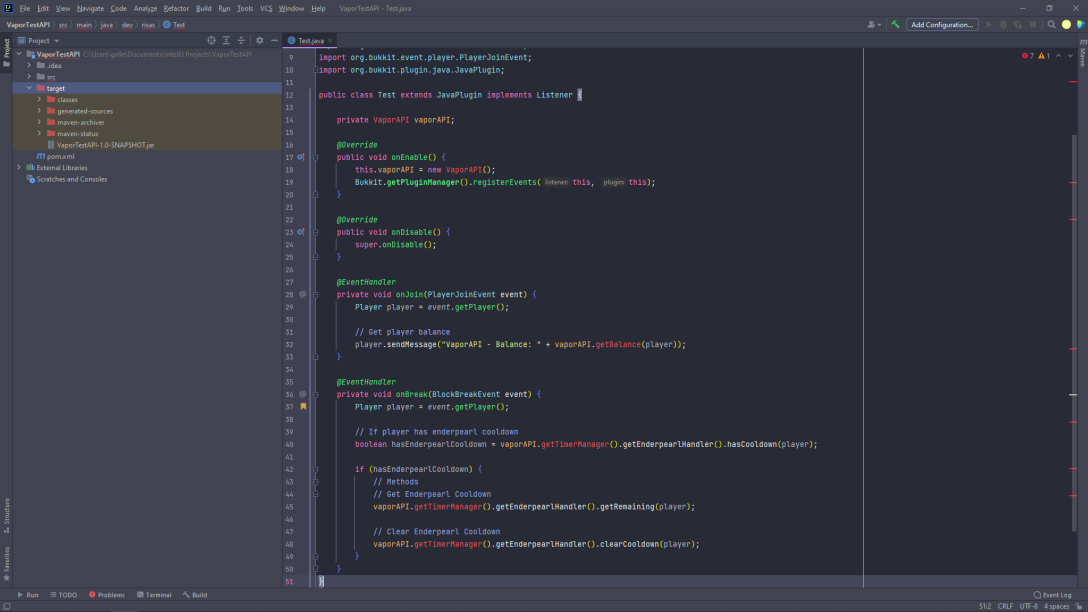Toggle the Run tool window button

[28, 595]
